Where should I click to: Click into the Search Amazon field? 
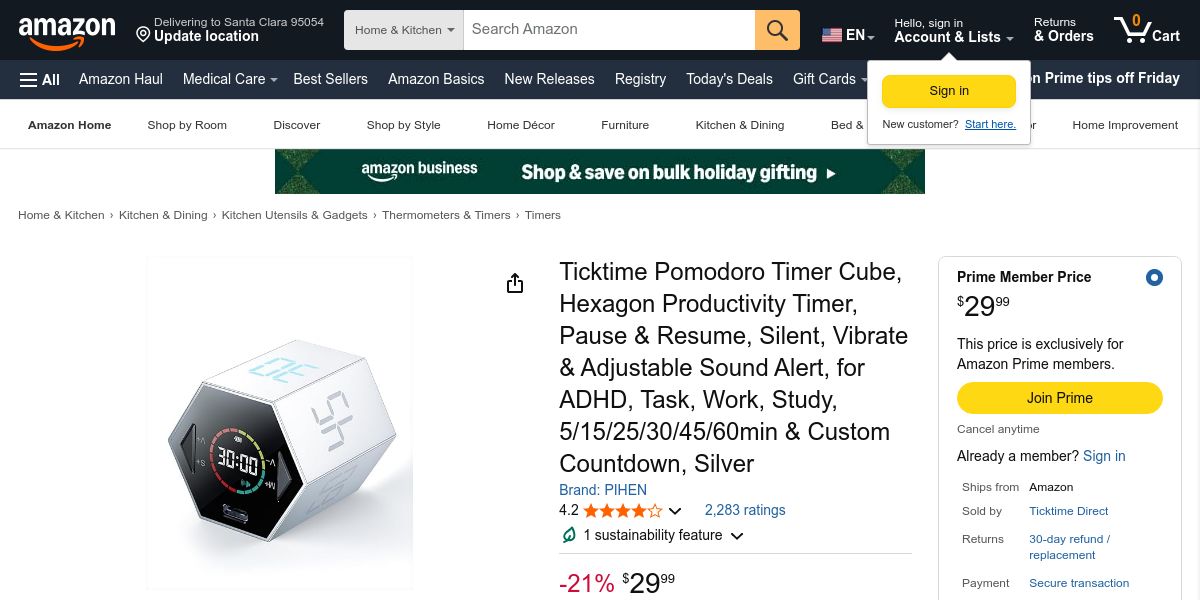point(610,30)
